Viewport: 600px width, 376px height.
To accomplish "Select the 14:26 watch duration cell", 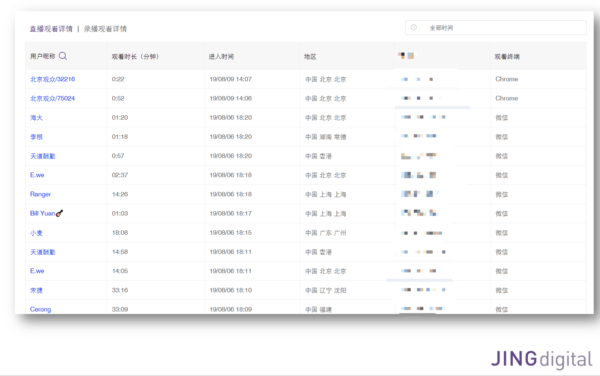I will (120, 194).
